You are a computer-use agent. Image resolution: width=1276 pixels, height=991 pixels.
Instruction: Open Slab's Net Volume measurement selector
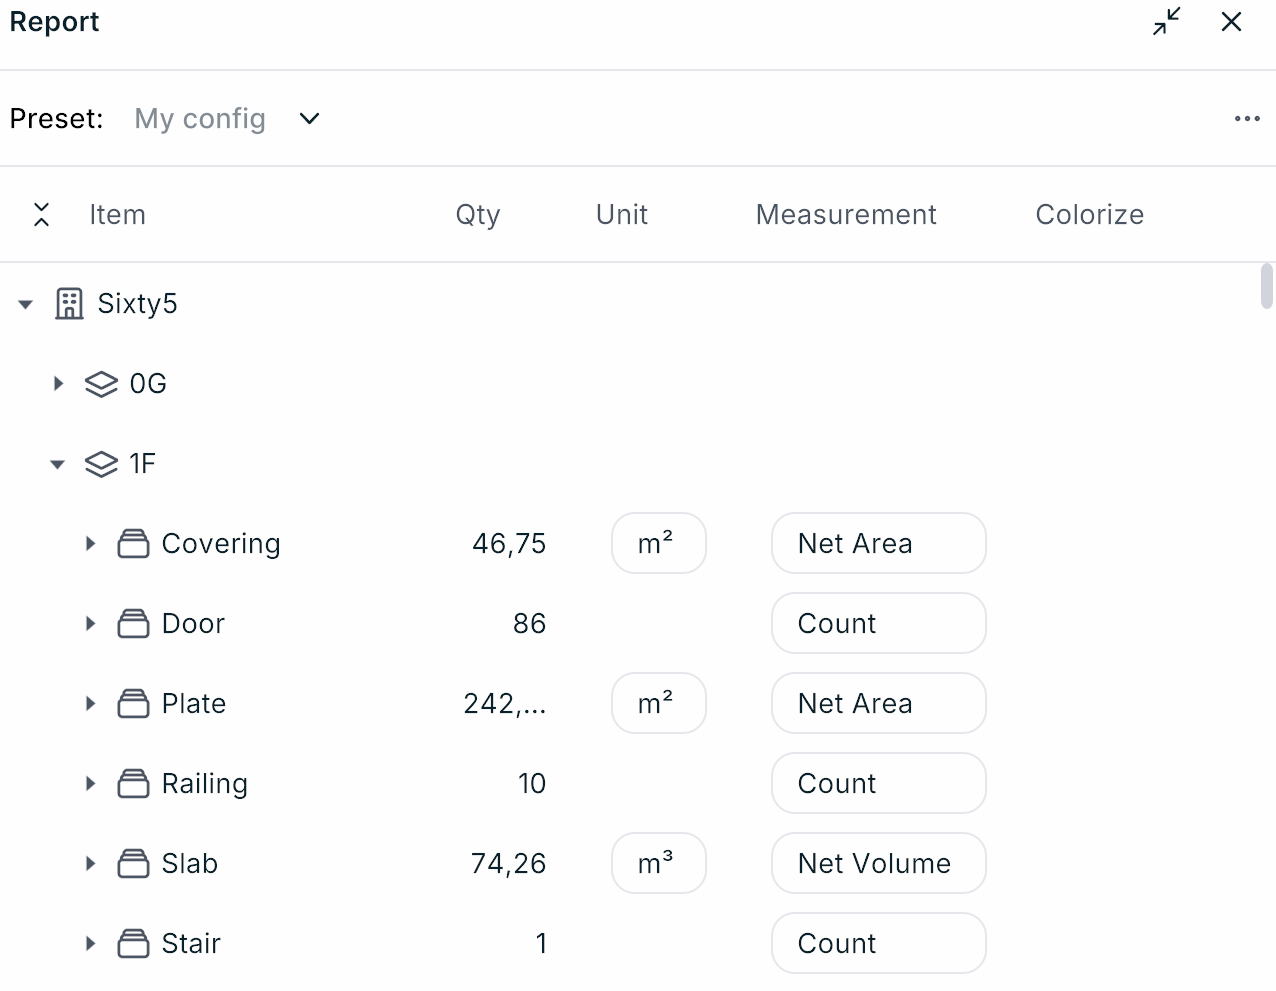point(878,864)
